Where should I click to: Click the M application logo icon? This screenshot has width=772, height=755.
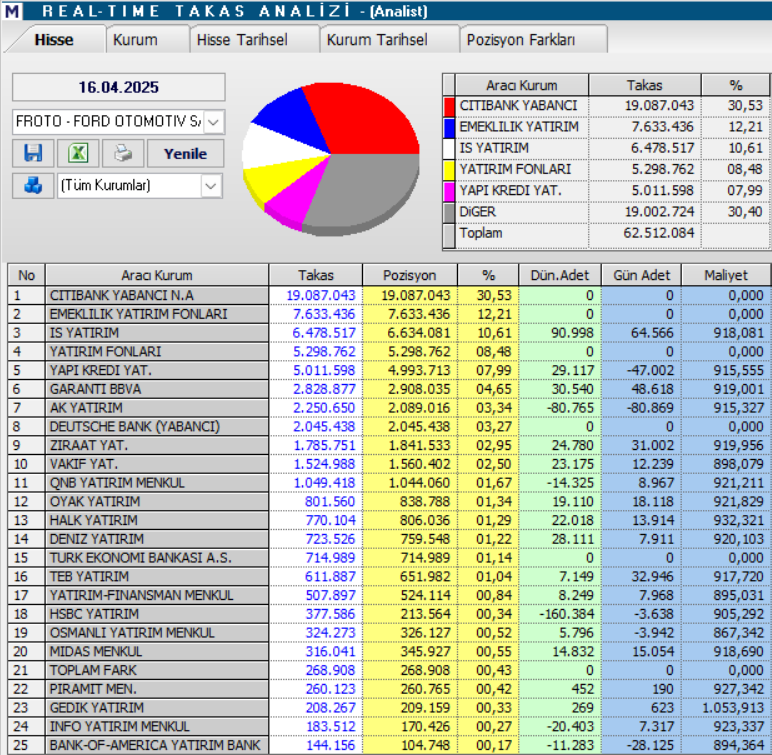coord(12,11)
